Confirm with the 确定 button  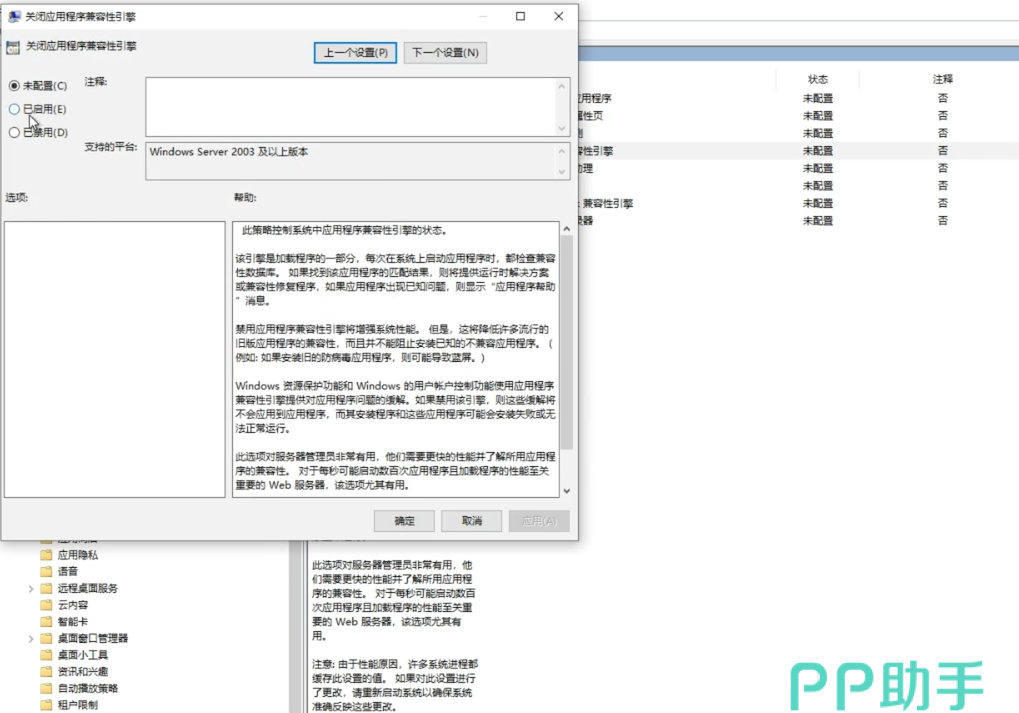404,521
